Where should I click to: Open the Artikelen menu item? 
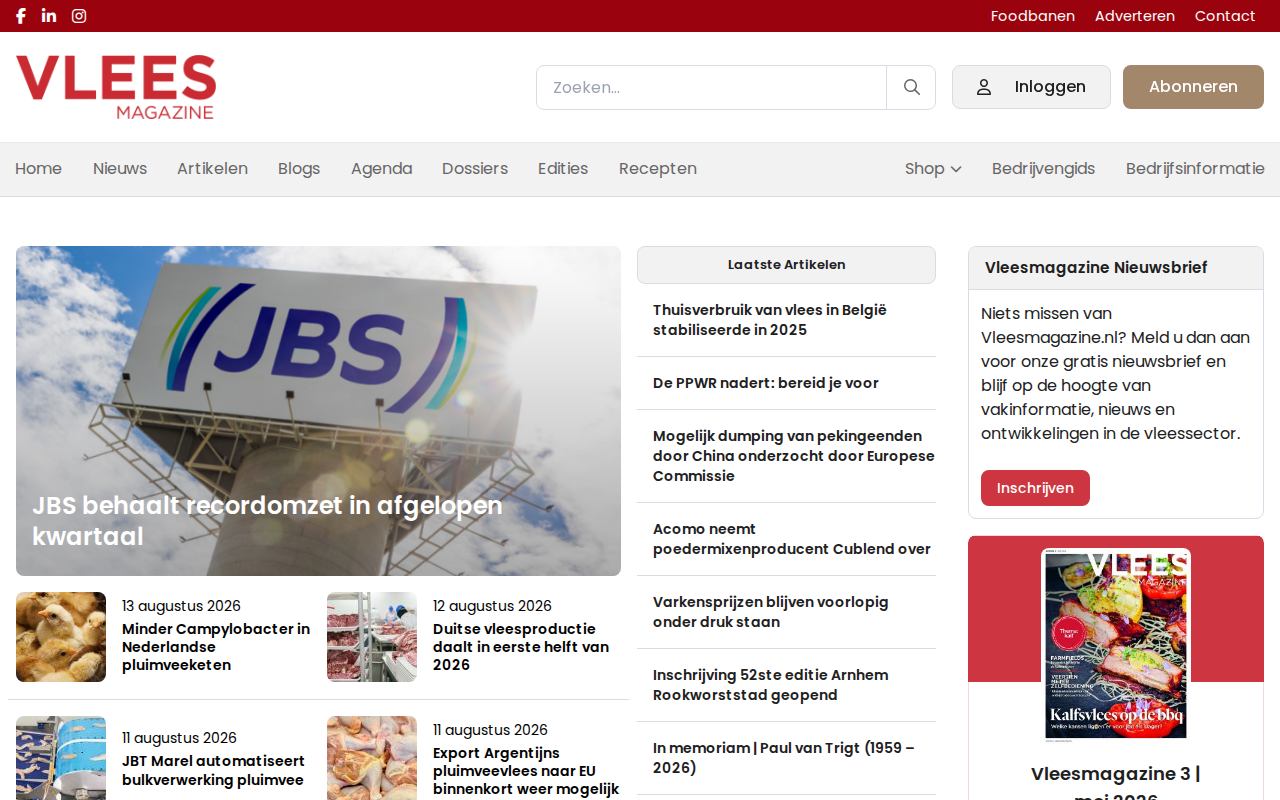tap(212, 169)
